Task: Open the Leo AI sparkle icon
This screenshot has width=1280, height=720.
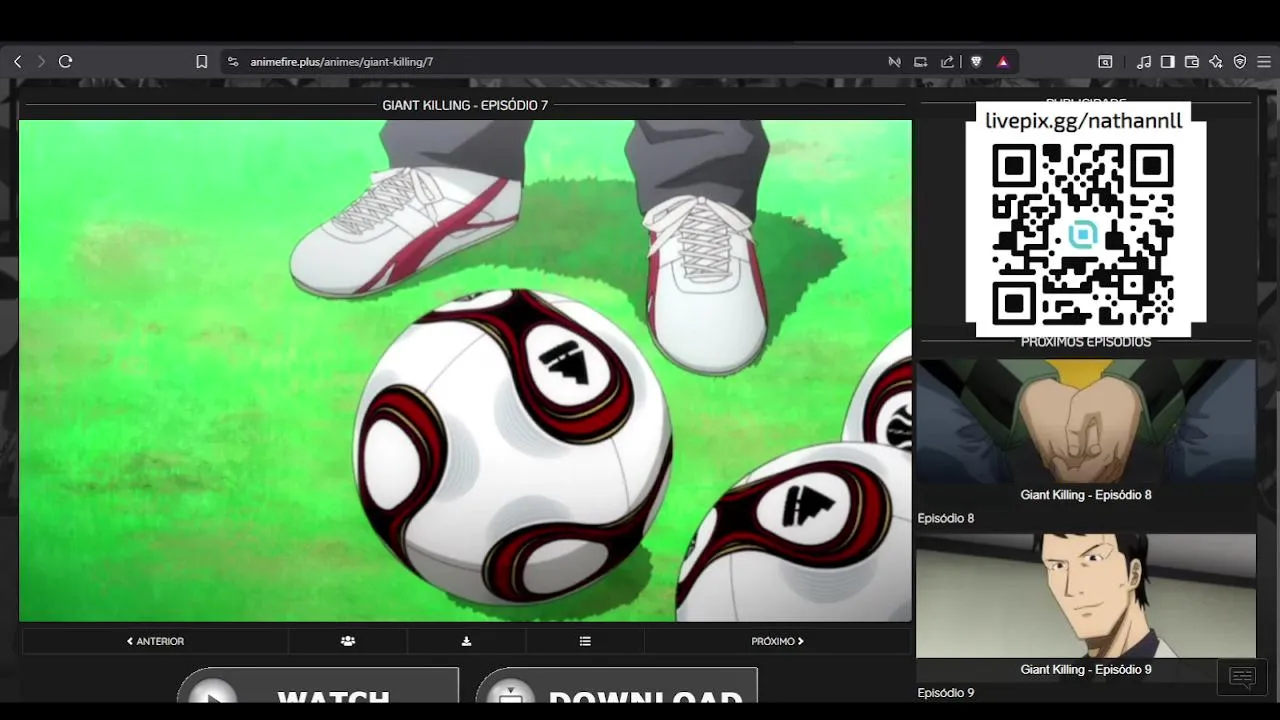Action: [x=1216, y=62]
